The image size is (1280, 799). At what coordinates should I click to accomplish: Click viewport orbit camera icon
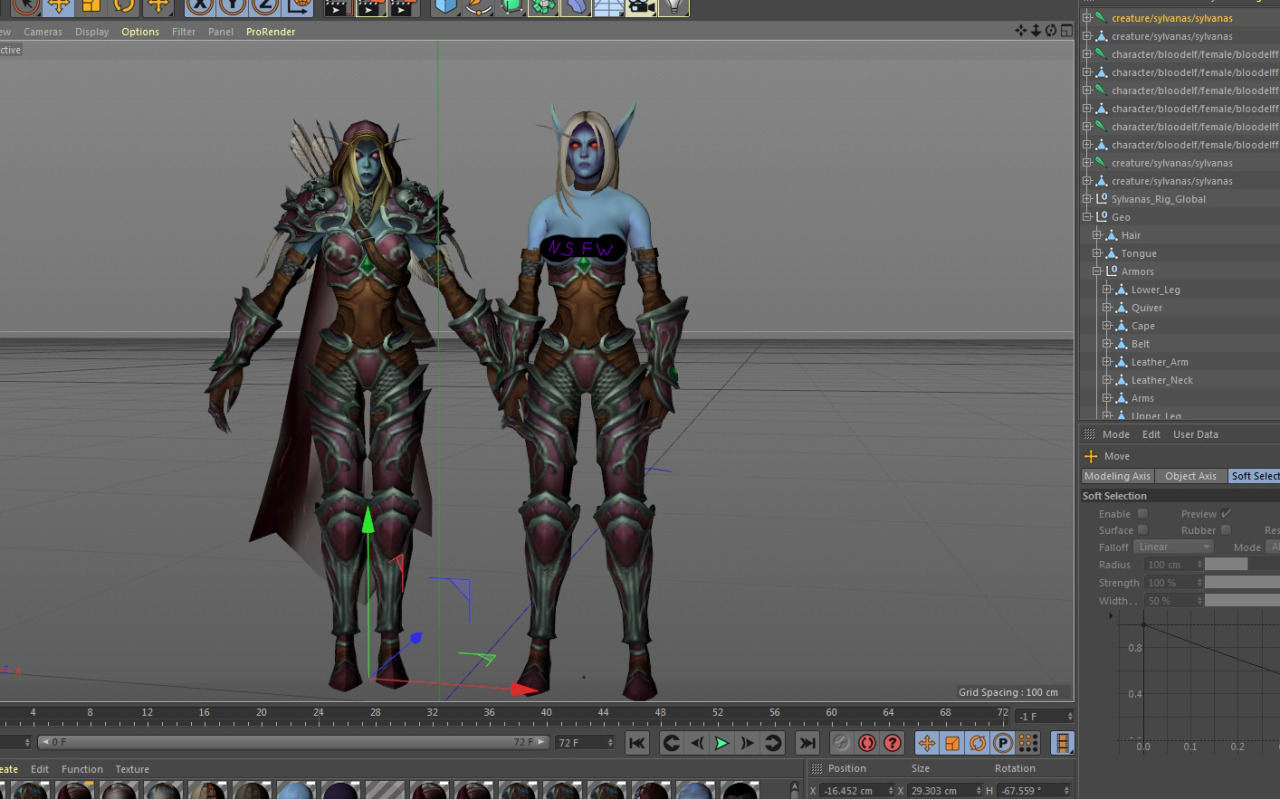point(1051,31)
